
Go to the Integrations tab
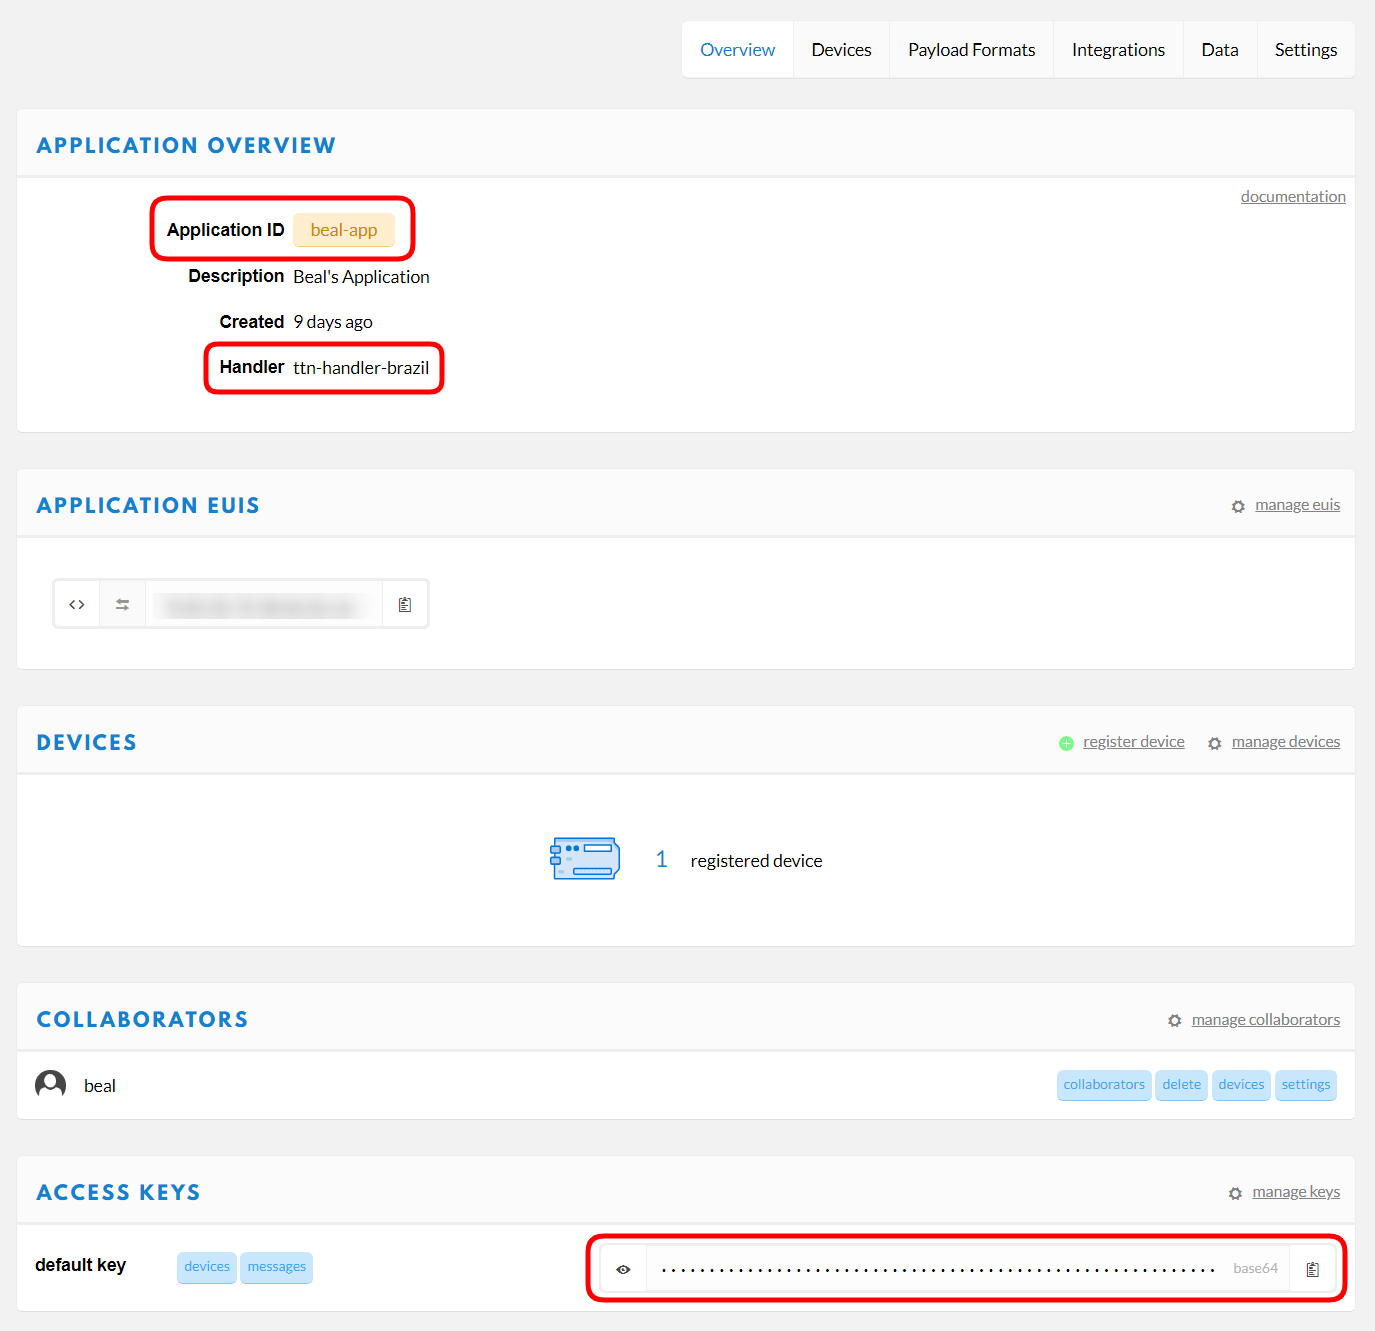1118,50
